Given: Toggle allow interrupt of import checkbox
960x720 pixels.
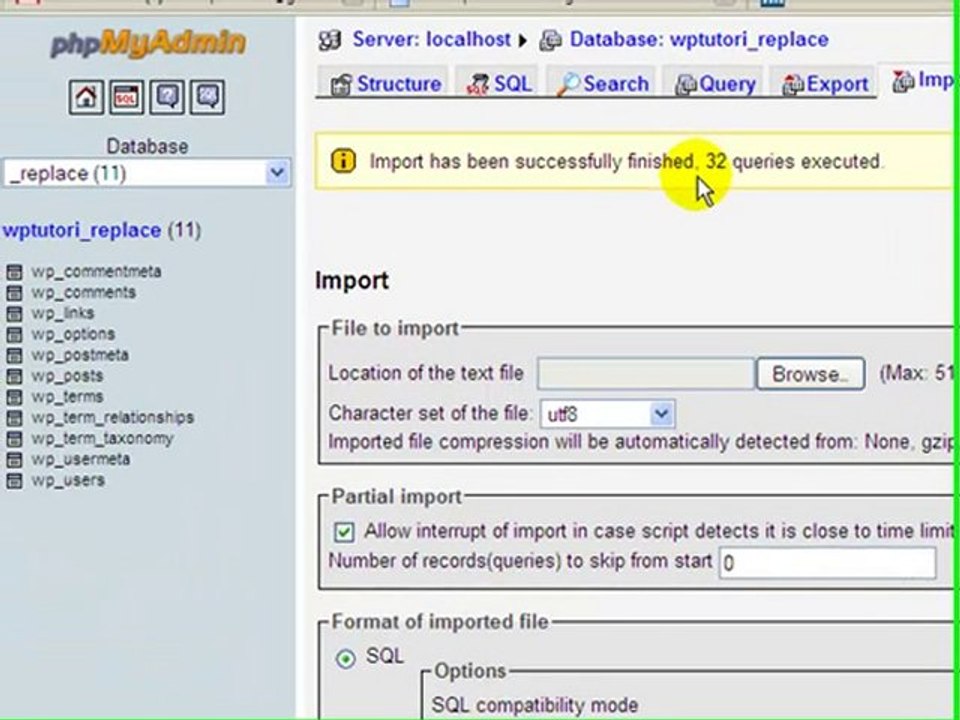Looking at the screenshot, I should tap(344, 531).
